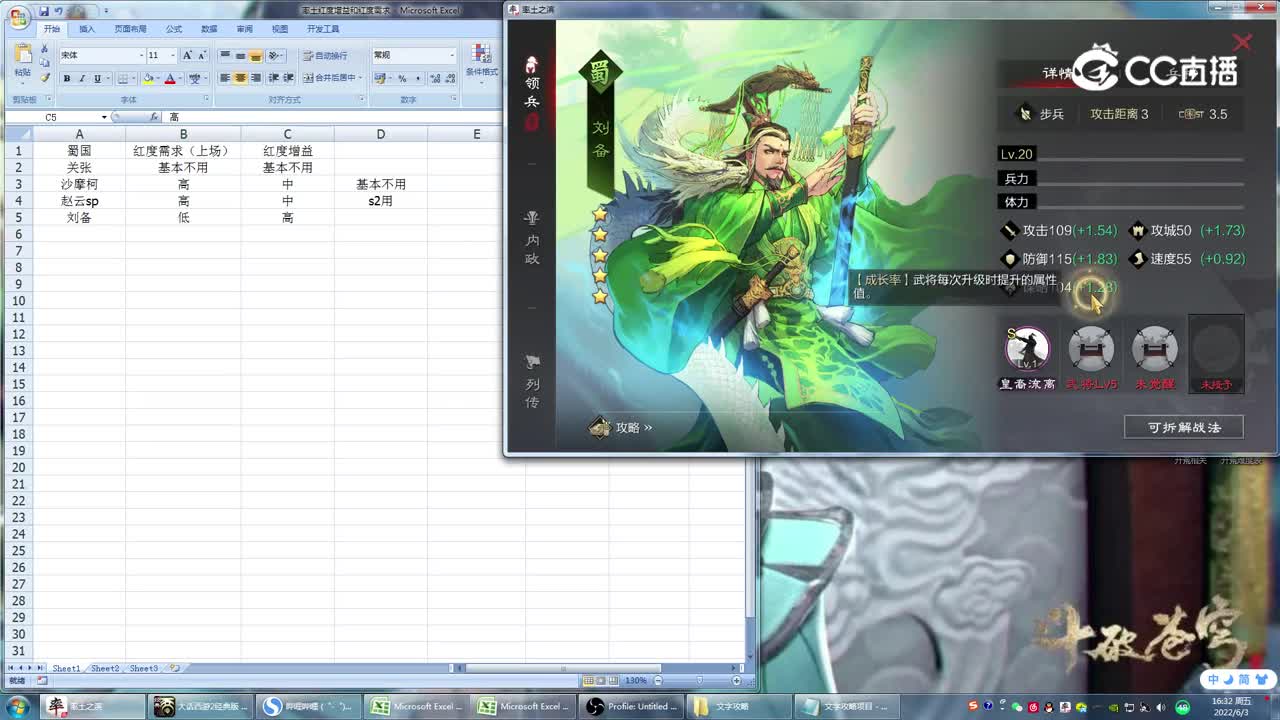Viewport: 1280px width, 720px height.
Task: Apply percent style format
Action: point(402,78)
